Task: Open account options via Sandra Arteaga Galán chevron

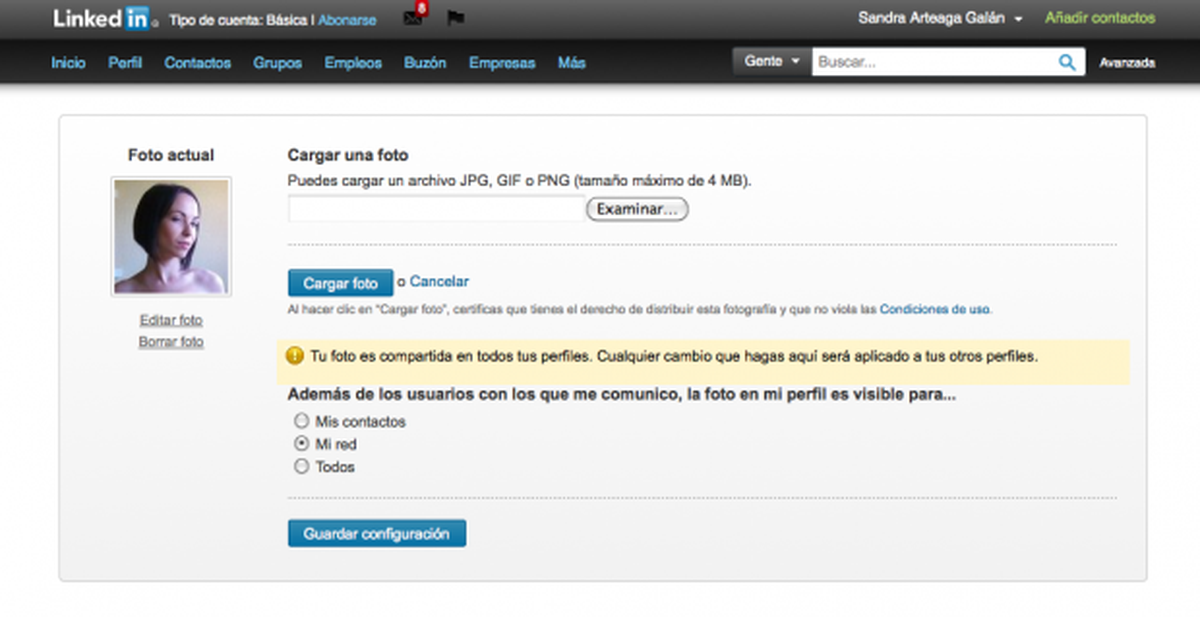Action: coord(1021,17)
